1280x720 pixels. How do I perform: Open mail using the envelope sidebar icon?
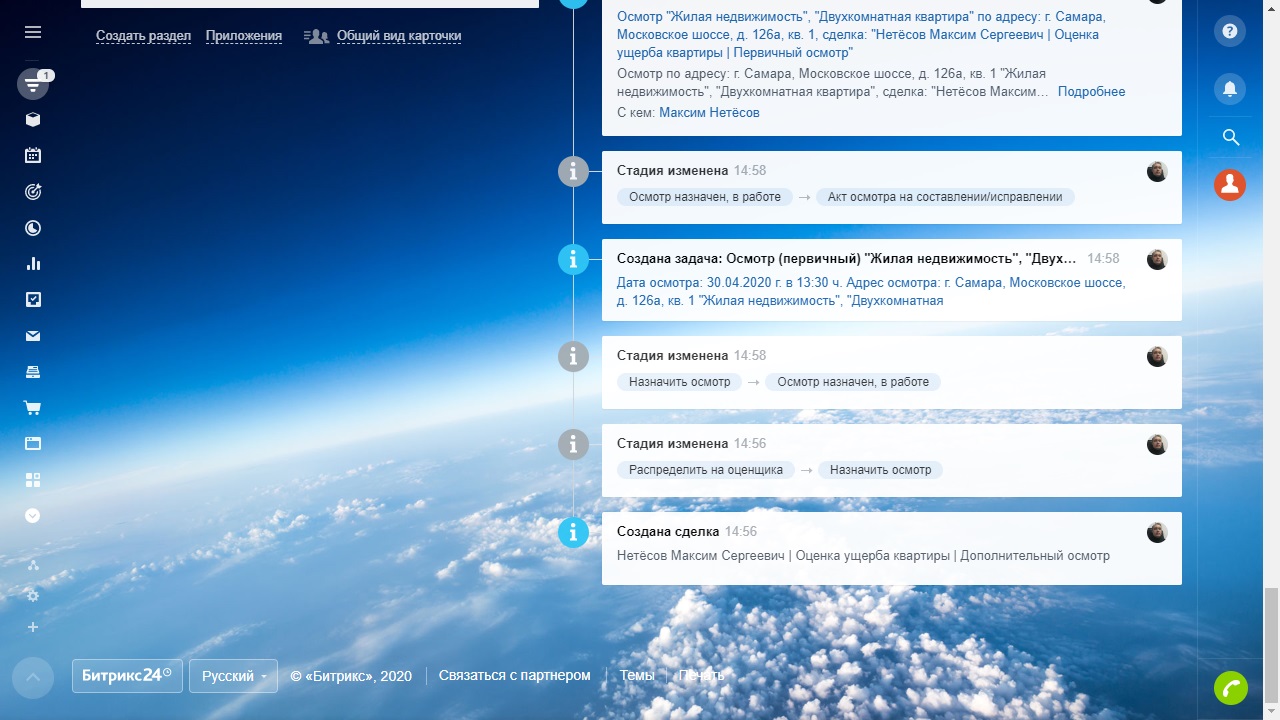pyautogui.click(x=33, y=336)
